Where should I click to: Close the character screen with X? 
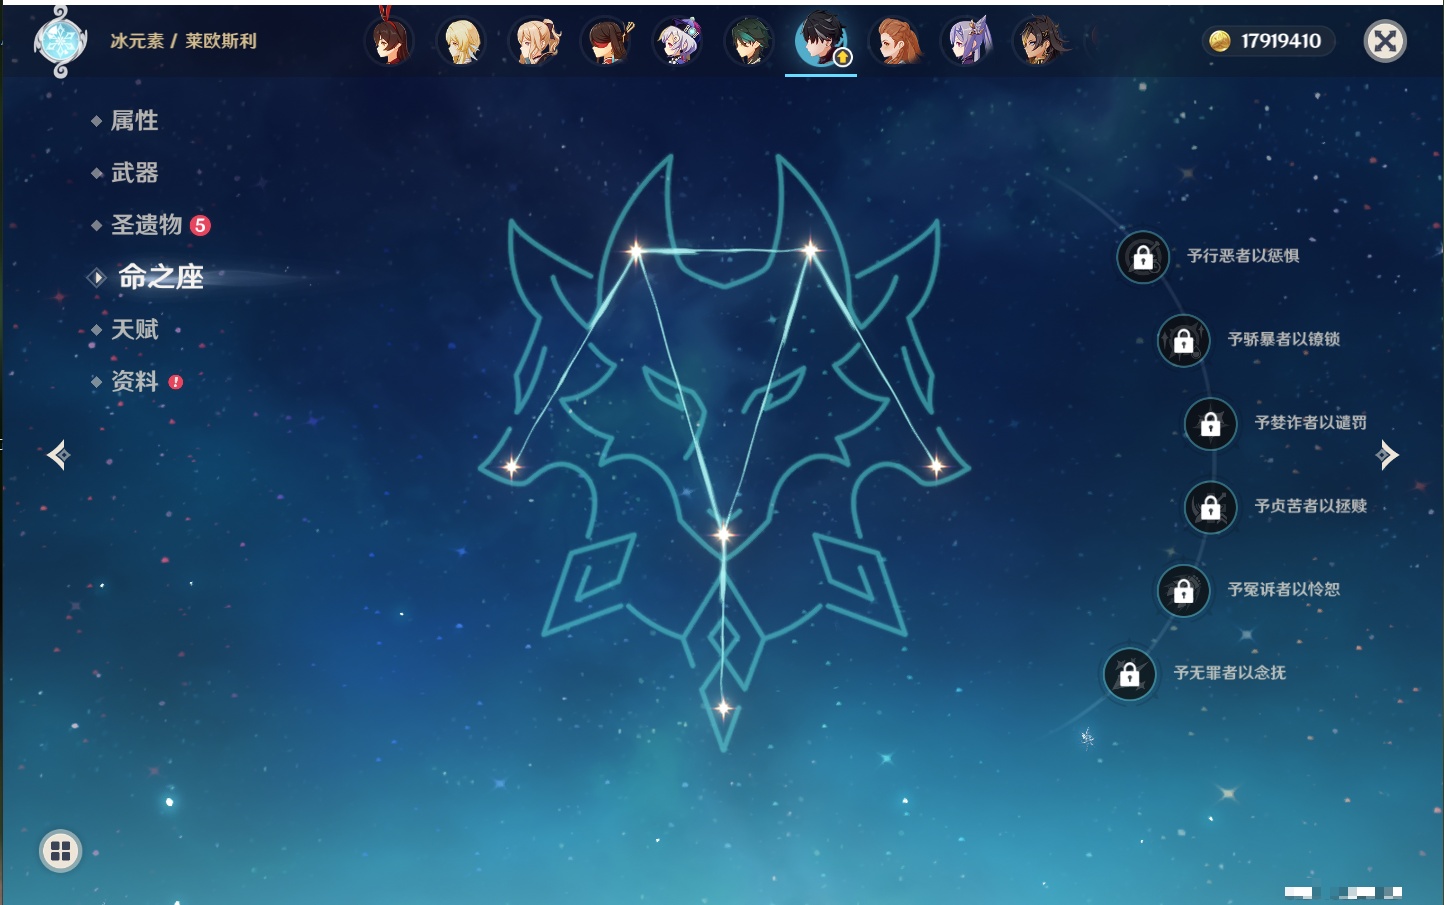tap(1385, 41)
